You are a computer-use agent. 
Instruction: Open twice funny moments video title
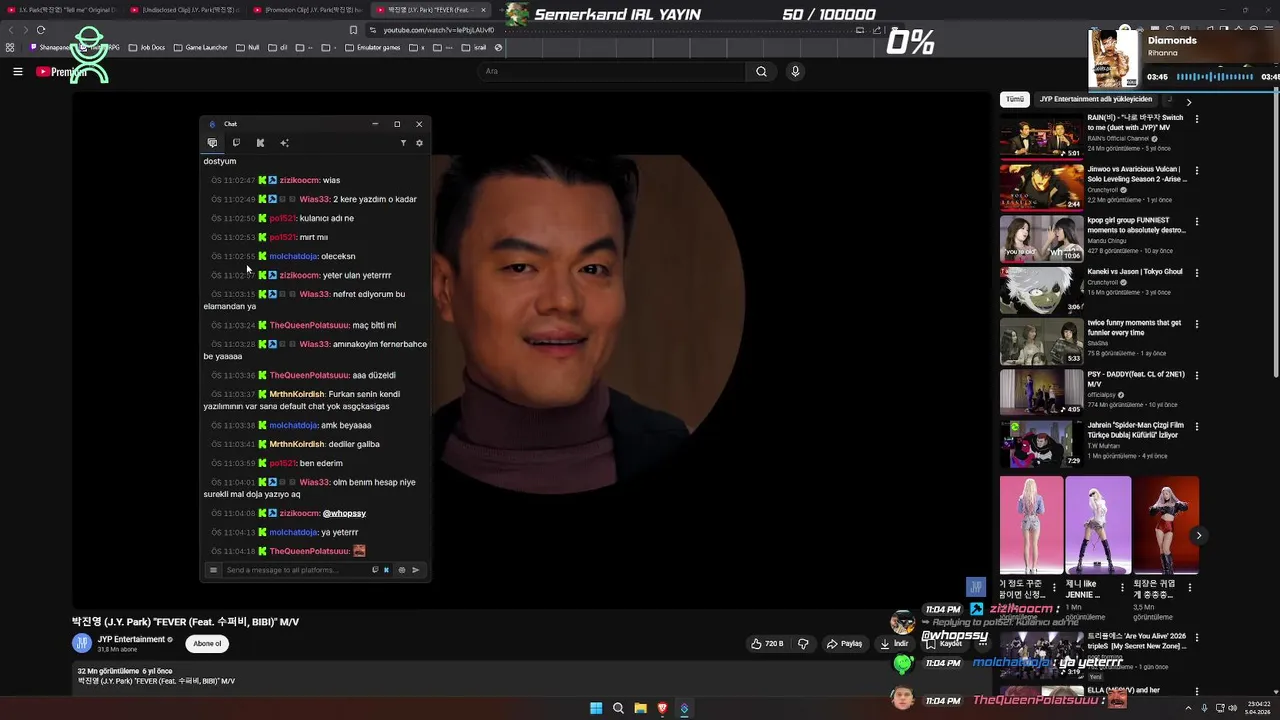point(1136,328)
